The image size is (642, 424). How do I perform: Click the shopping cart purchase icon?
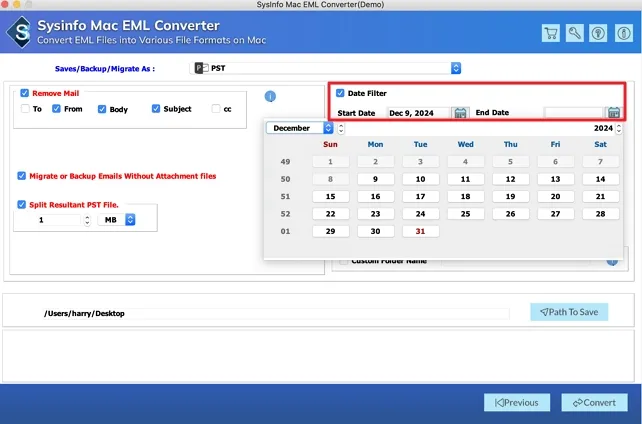point(550,33)
